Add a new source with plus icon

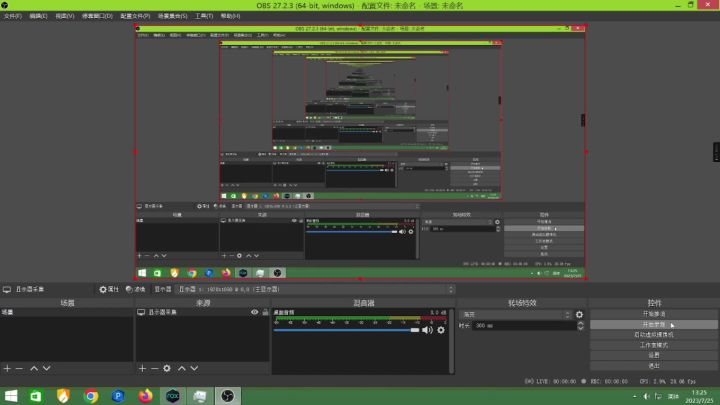point(142,368)
